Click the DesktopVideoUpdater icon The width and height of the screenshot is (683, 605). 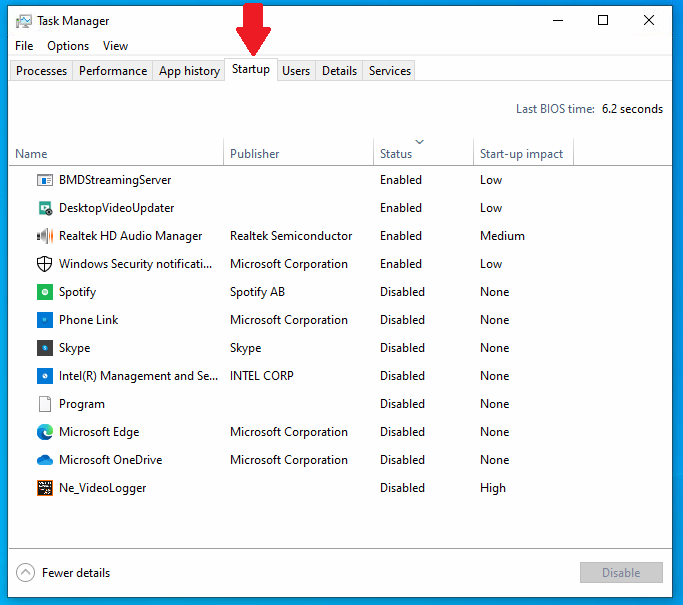44,208
